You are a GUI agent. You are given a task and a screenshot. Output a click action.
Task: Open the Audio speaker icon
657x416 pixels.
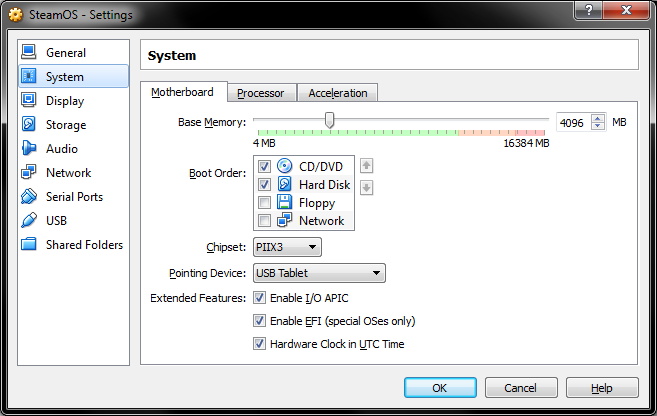point(29,148)
